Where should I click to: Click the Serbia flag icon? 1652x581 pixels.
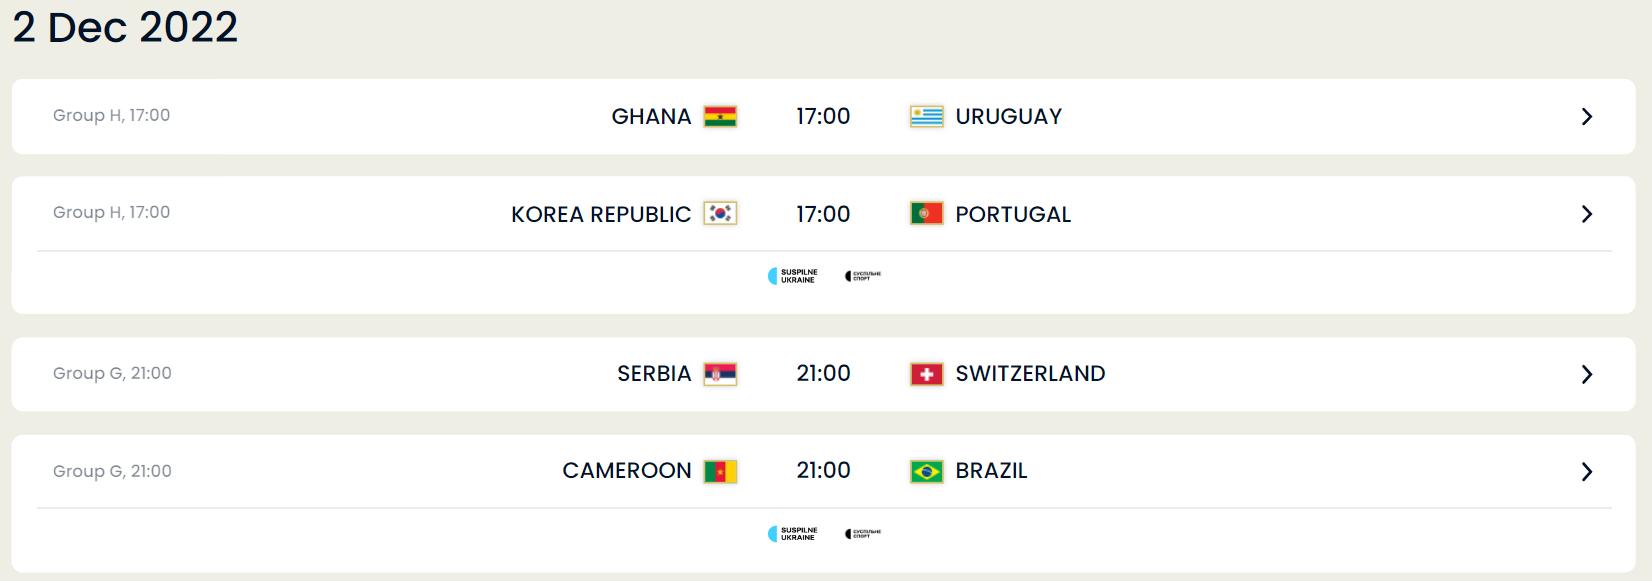720,374
